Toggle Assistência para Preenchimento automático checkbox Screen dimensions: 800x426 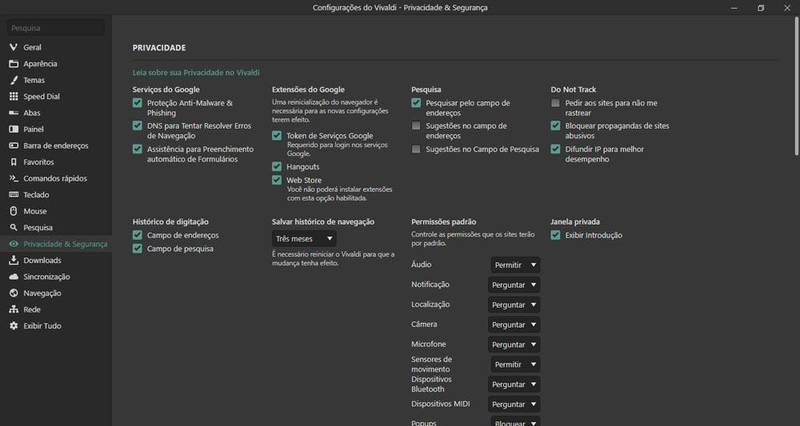[x=137, y=149]
